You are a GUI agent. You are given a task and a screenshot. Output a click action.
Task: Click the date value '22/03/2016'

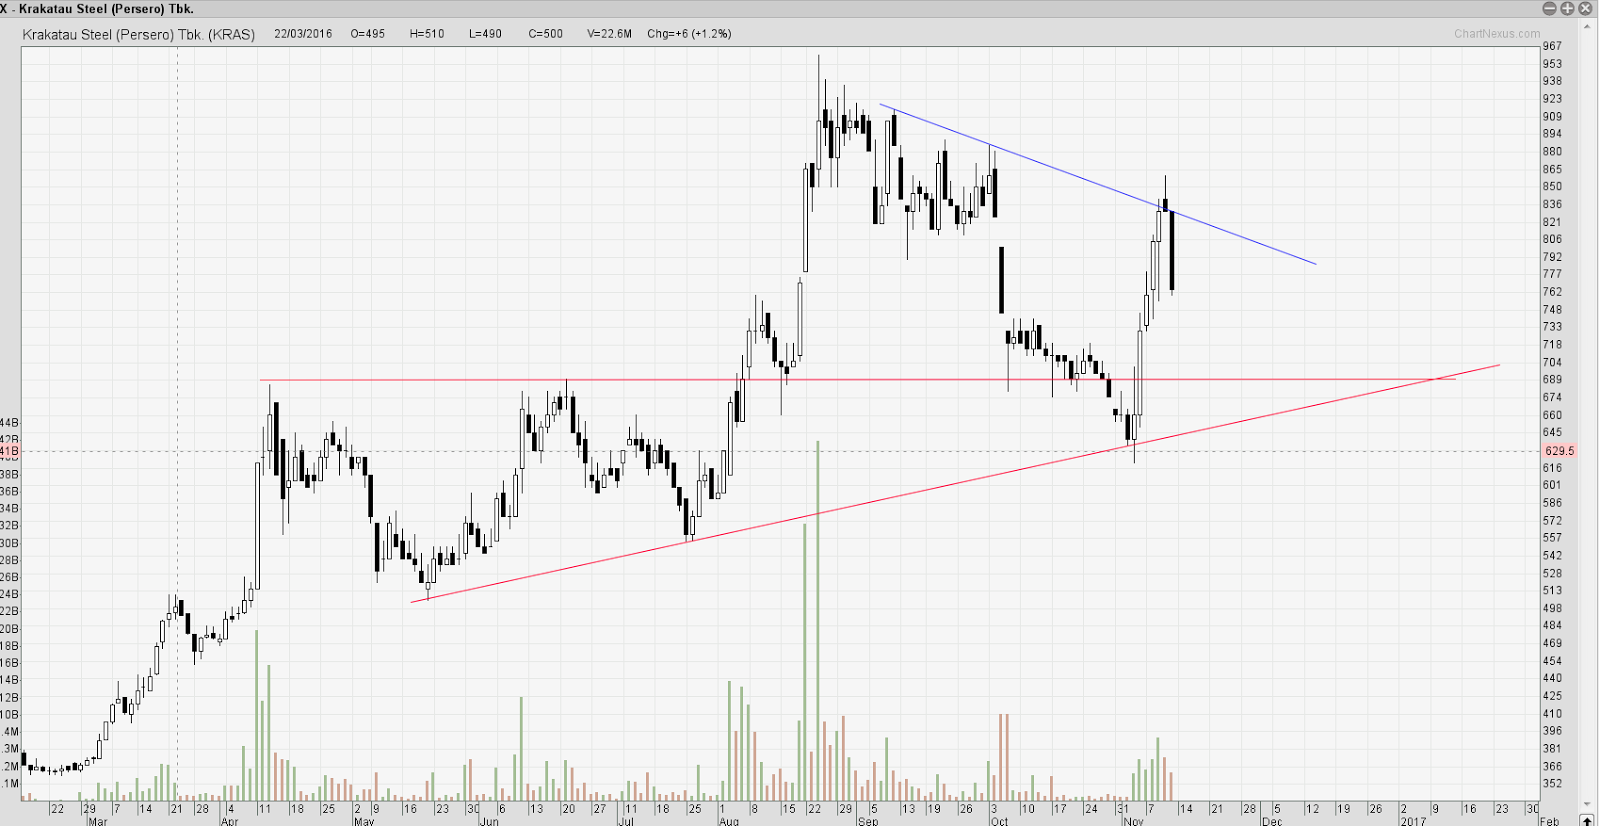click(x=303, y=34)
